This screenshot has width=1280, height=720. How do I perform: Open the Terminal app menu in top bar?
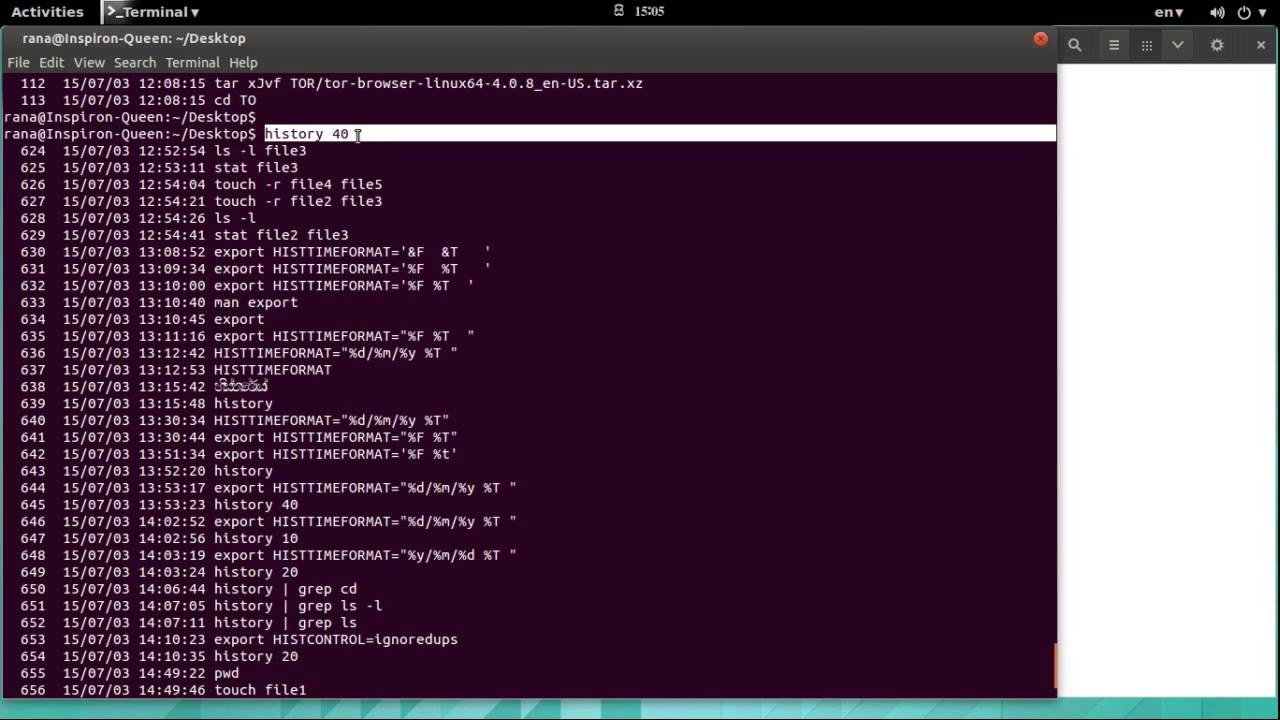pyautogui.click(x=152, y=12)
